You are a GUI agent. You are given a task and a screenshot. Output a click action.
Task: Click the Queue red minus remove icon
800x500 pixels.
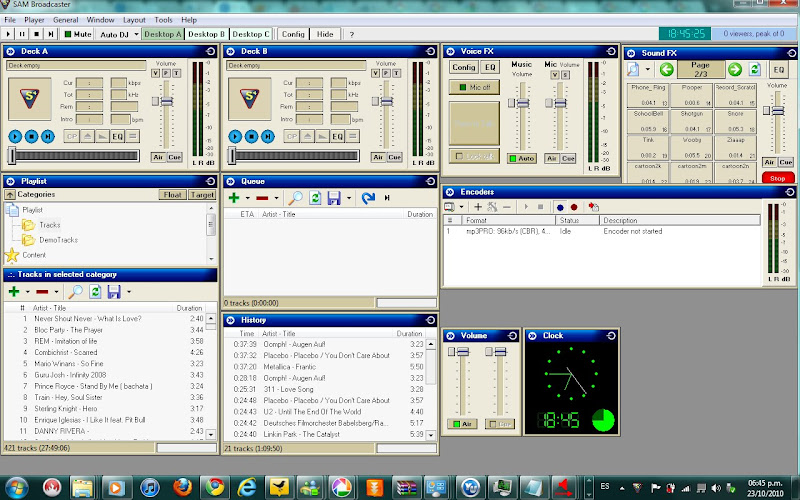pos(262,198)
